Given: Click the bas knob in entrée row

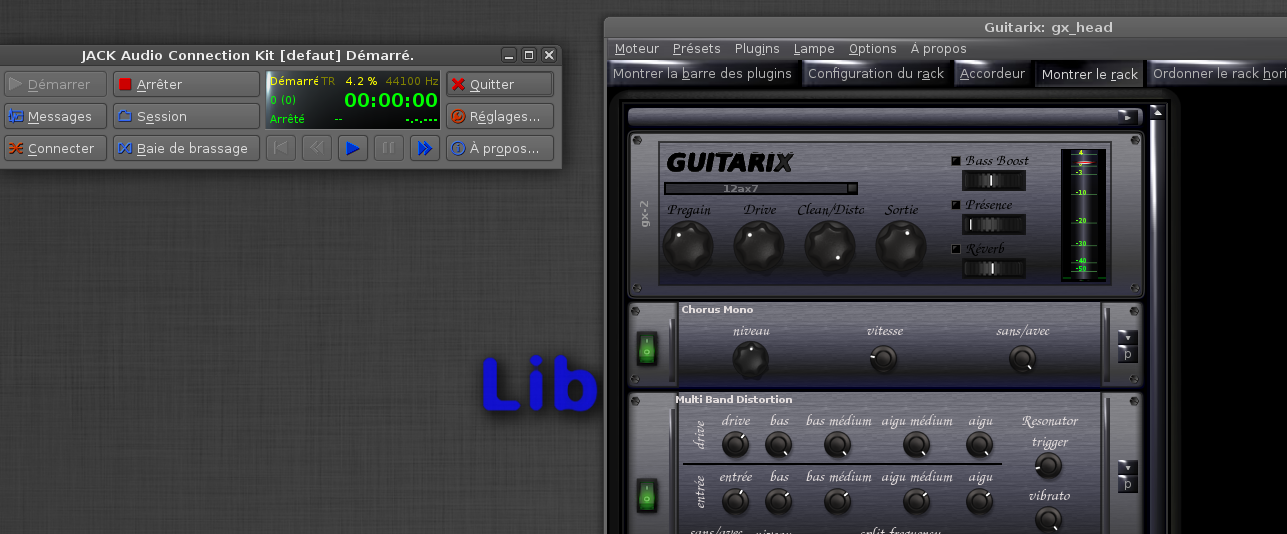Looking at the screenshot, I should point(779,501).
